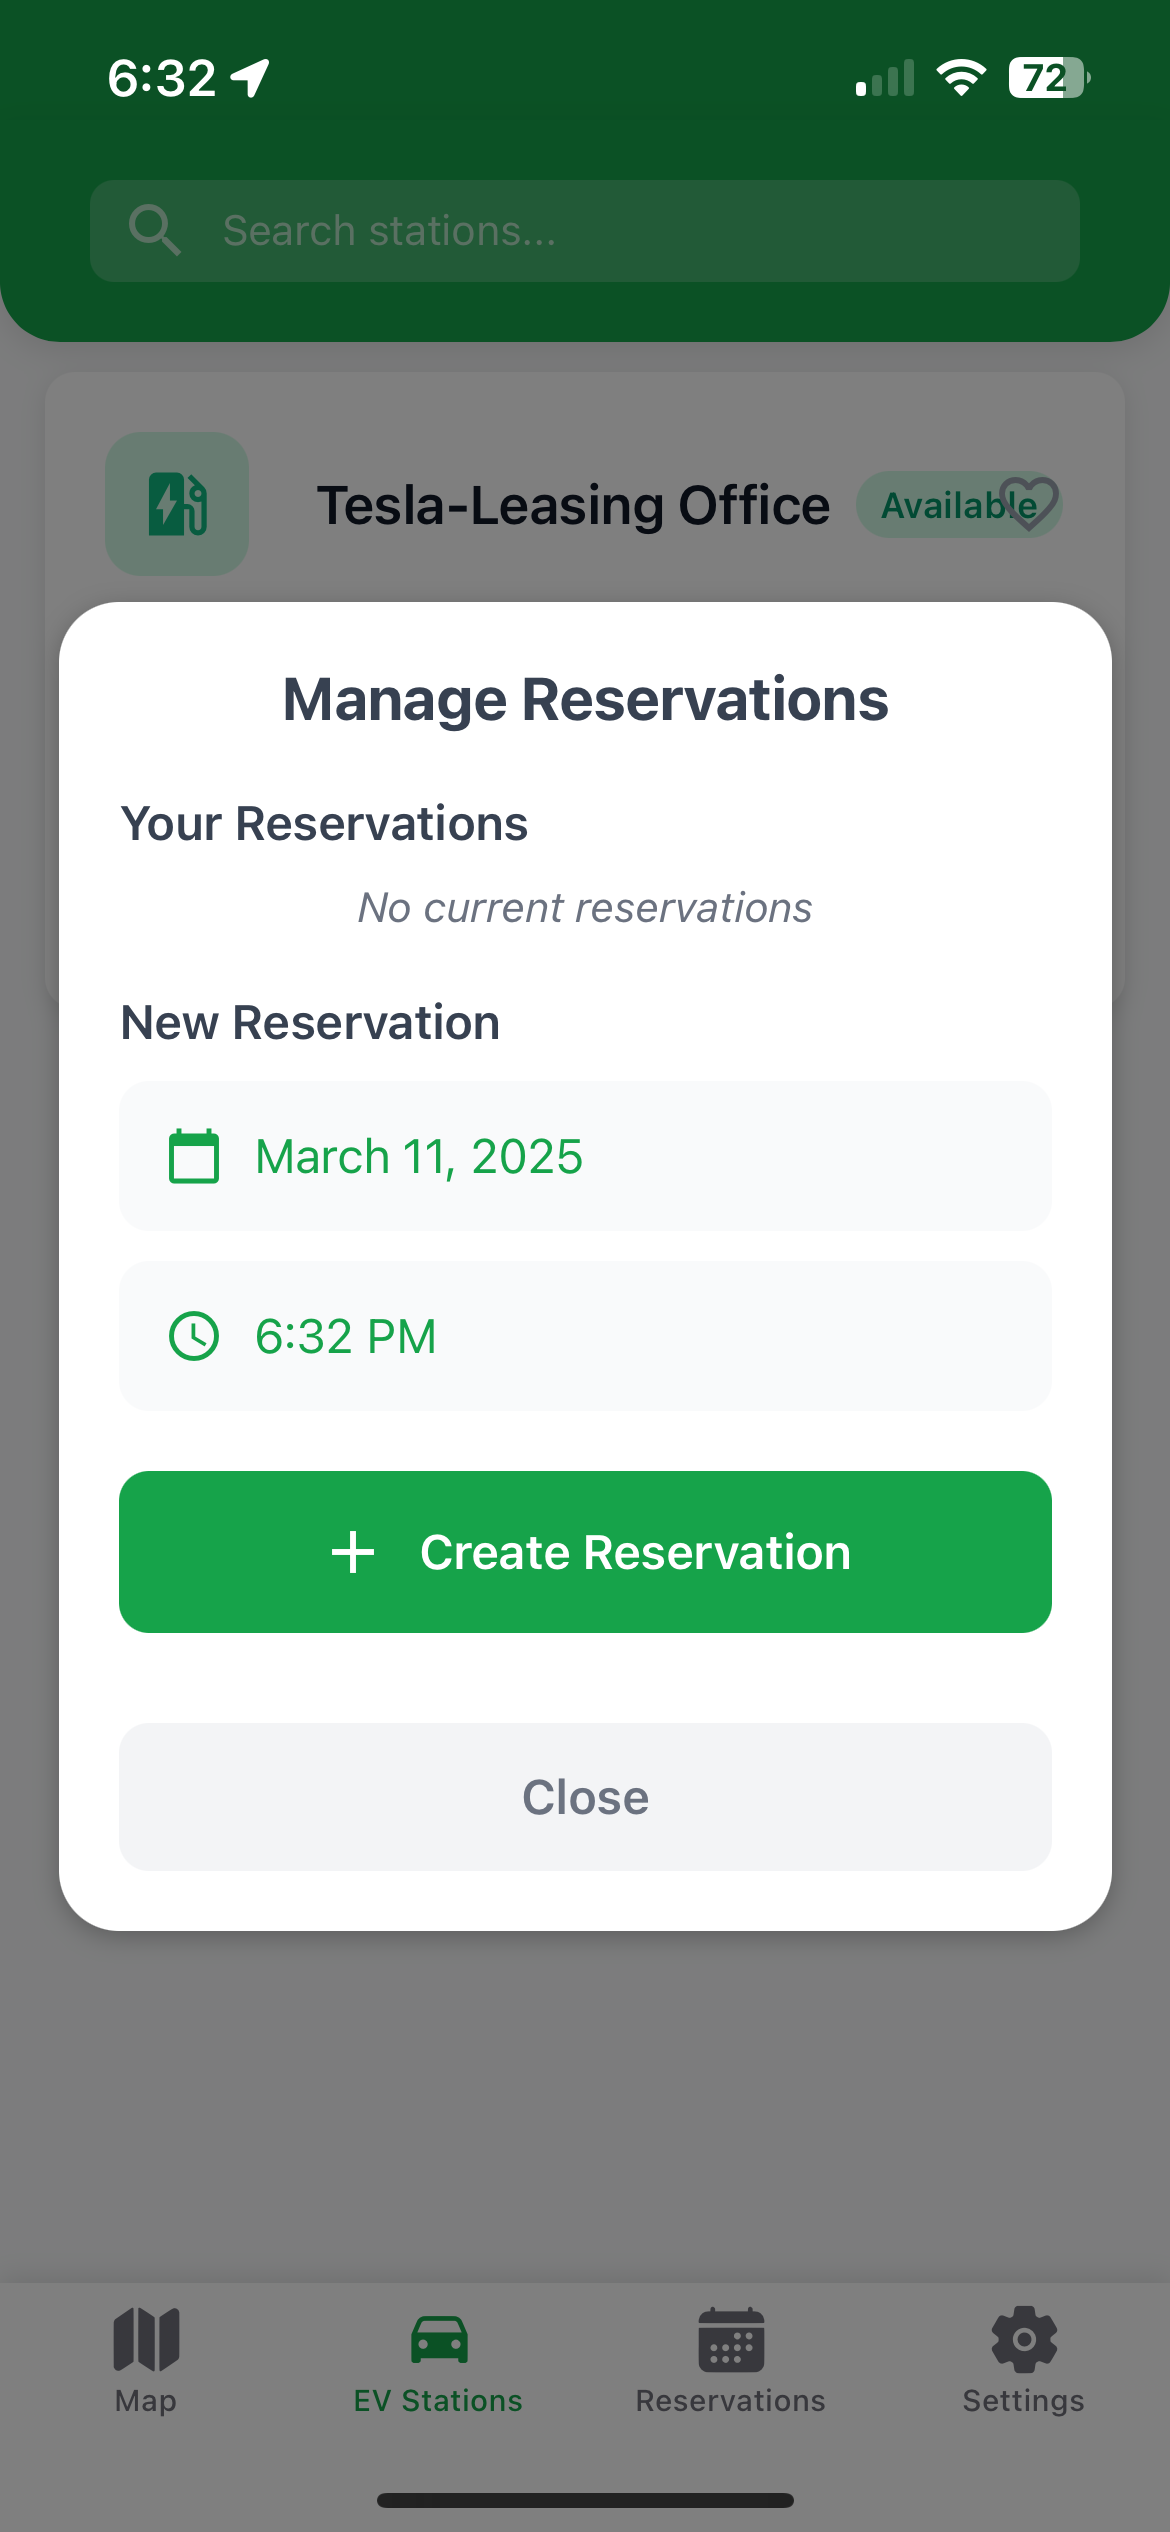Select the EV Stations tab

(x=438, y=2360)
